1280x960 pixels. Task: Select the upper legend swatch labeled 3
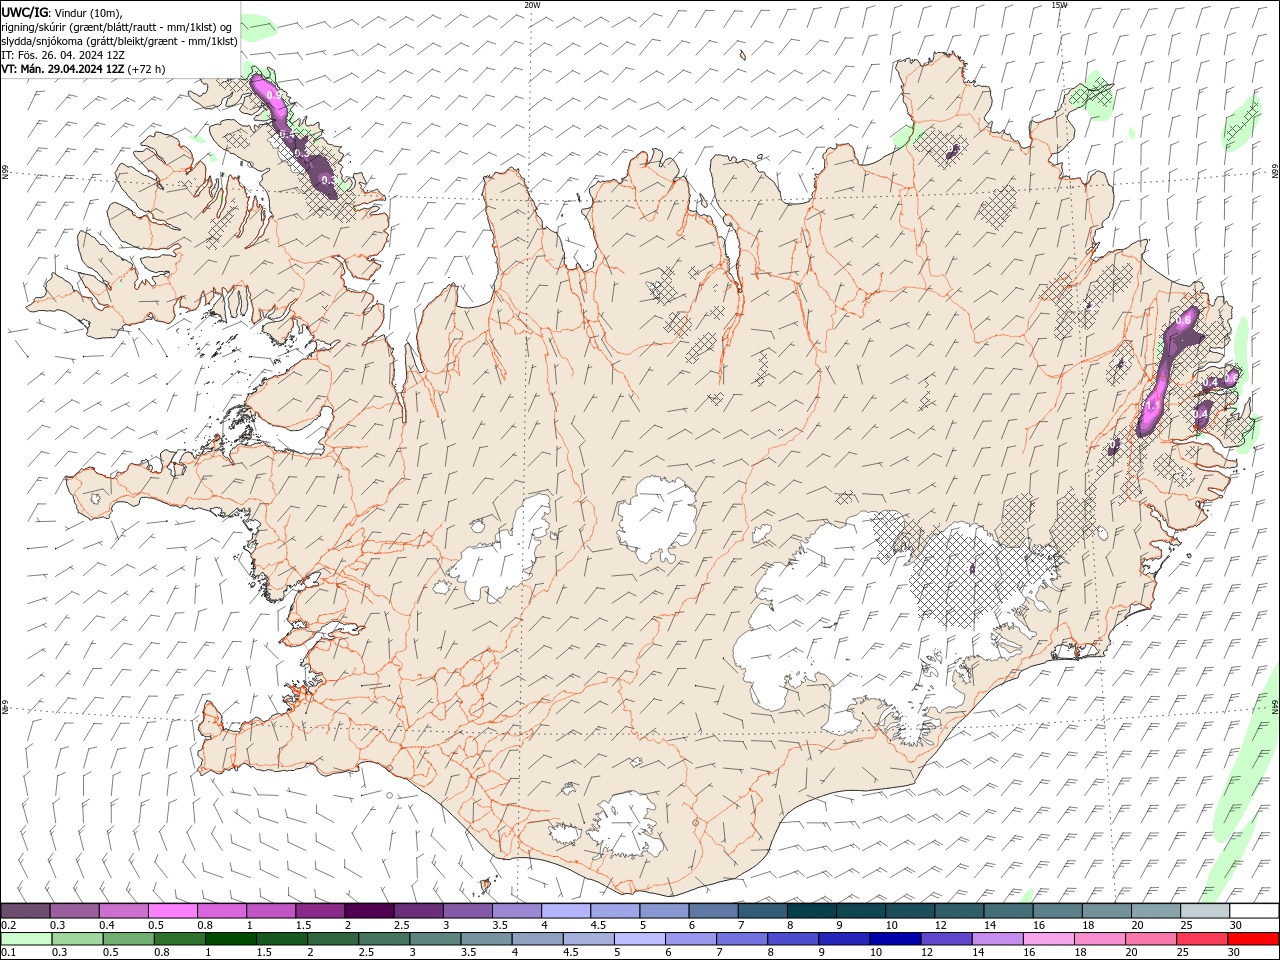tap(467, 910)
